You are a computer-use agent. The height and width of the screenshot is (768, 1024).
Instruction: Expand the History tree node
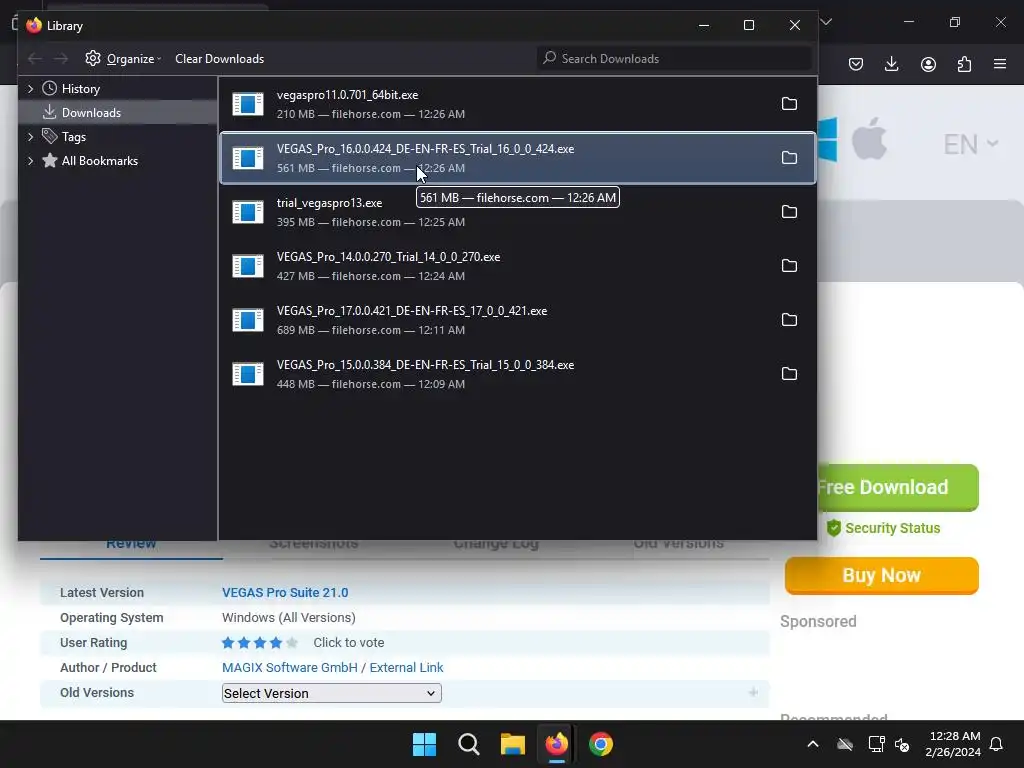tap(30, 89)
